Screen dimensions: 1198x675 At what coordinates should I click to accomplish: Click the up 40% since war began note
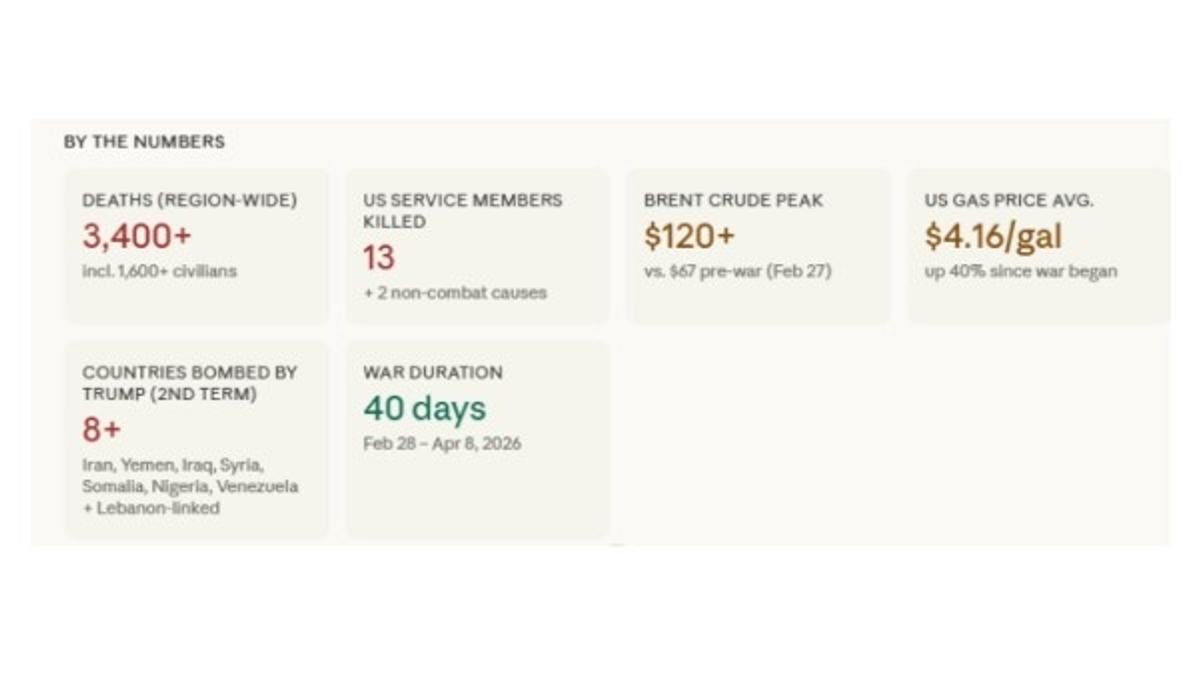(1021, 271)
